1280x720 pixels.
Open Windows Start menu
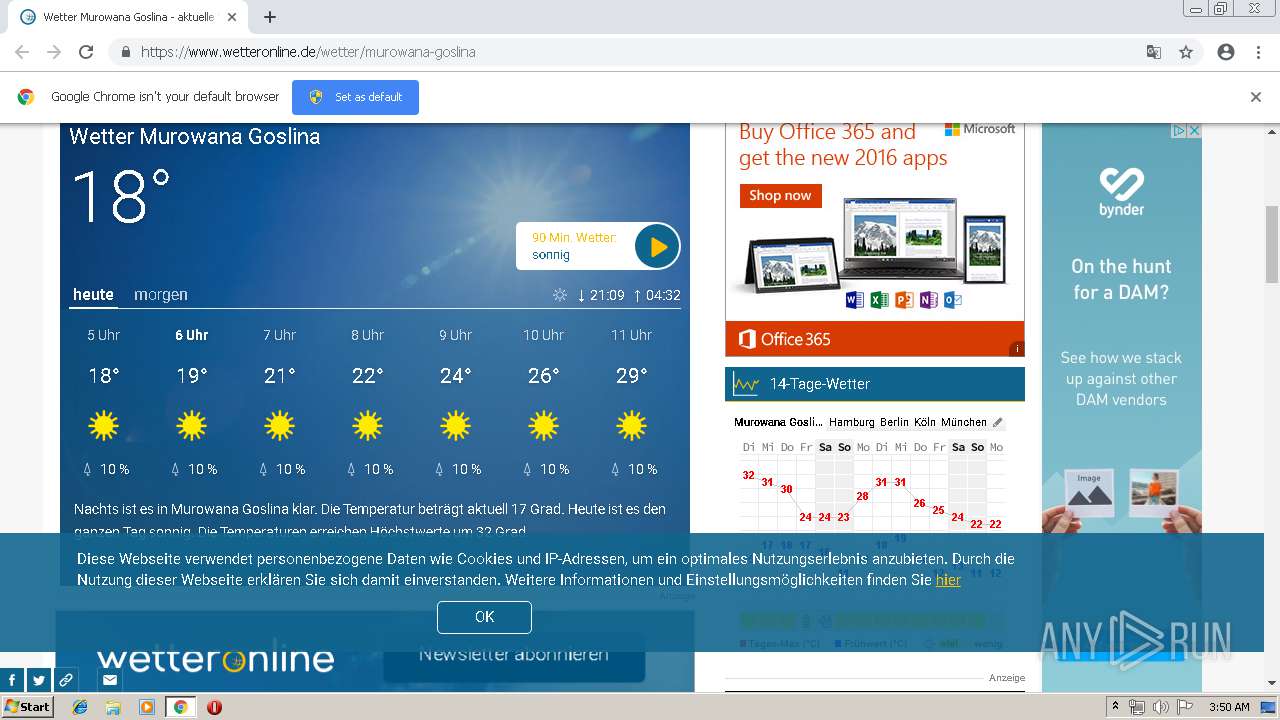(x=27, y=707)
